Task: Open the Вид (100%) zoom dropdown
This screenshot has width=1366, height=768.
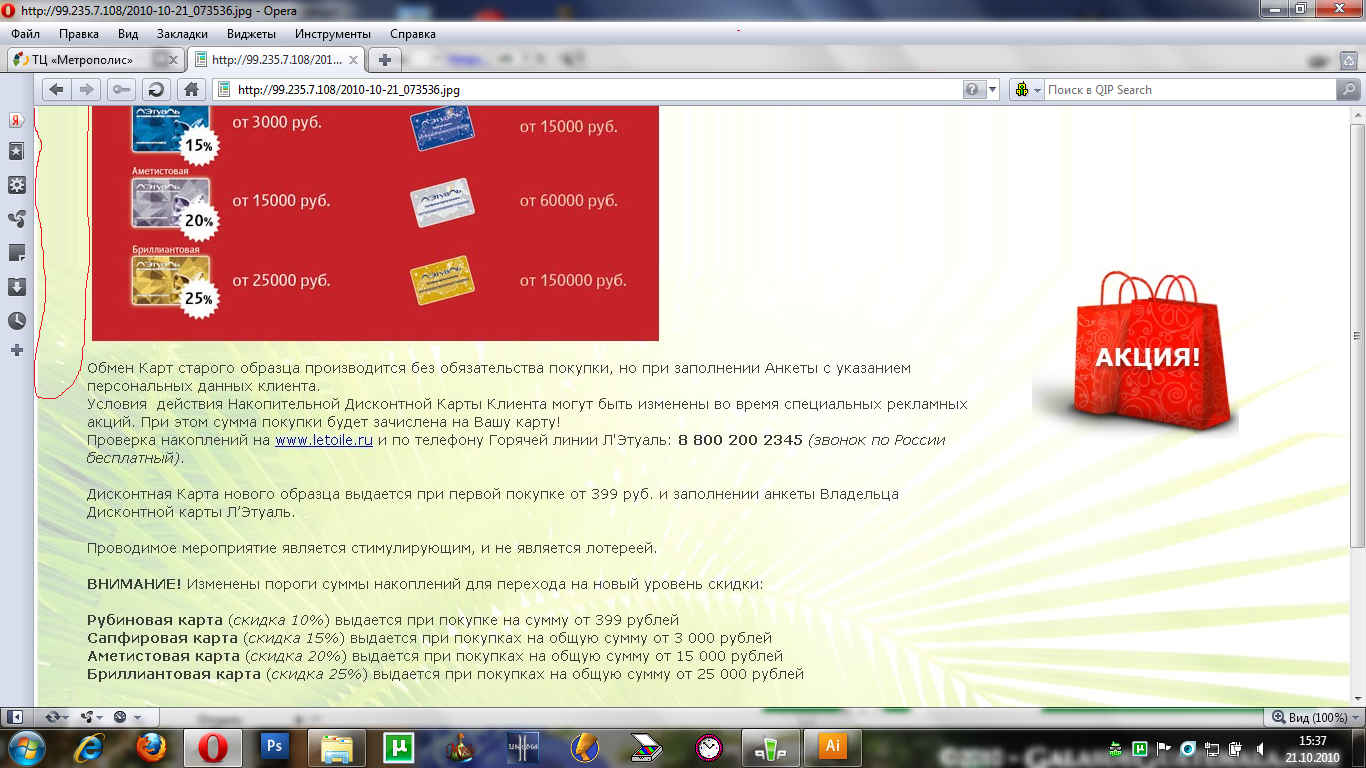Action: coord(1313,717)
